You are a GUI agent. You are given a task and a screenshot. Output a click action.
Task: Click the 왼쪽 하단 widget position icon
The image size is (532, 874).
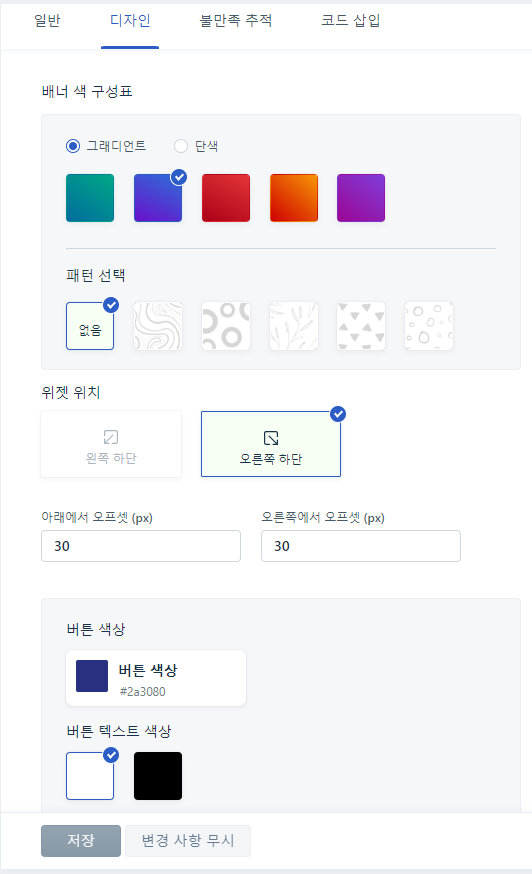111,437
